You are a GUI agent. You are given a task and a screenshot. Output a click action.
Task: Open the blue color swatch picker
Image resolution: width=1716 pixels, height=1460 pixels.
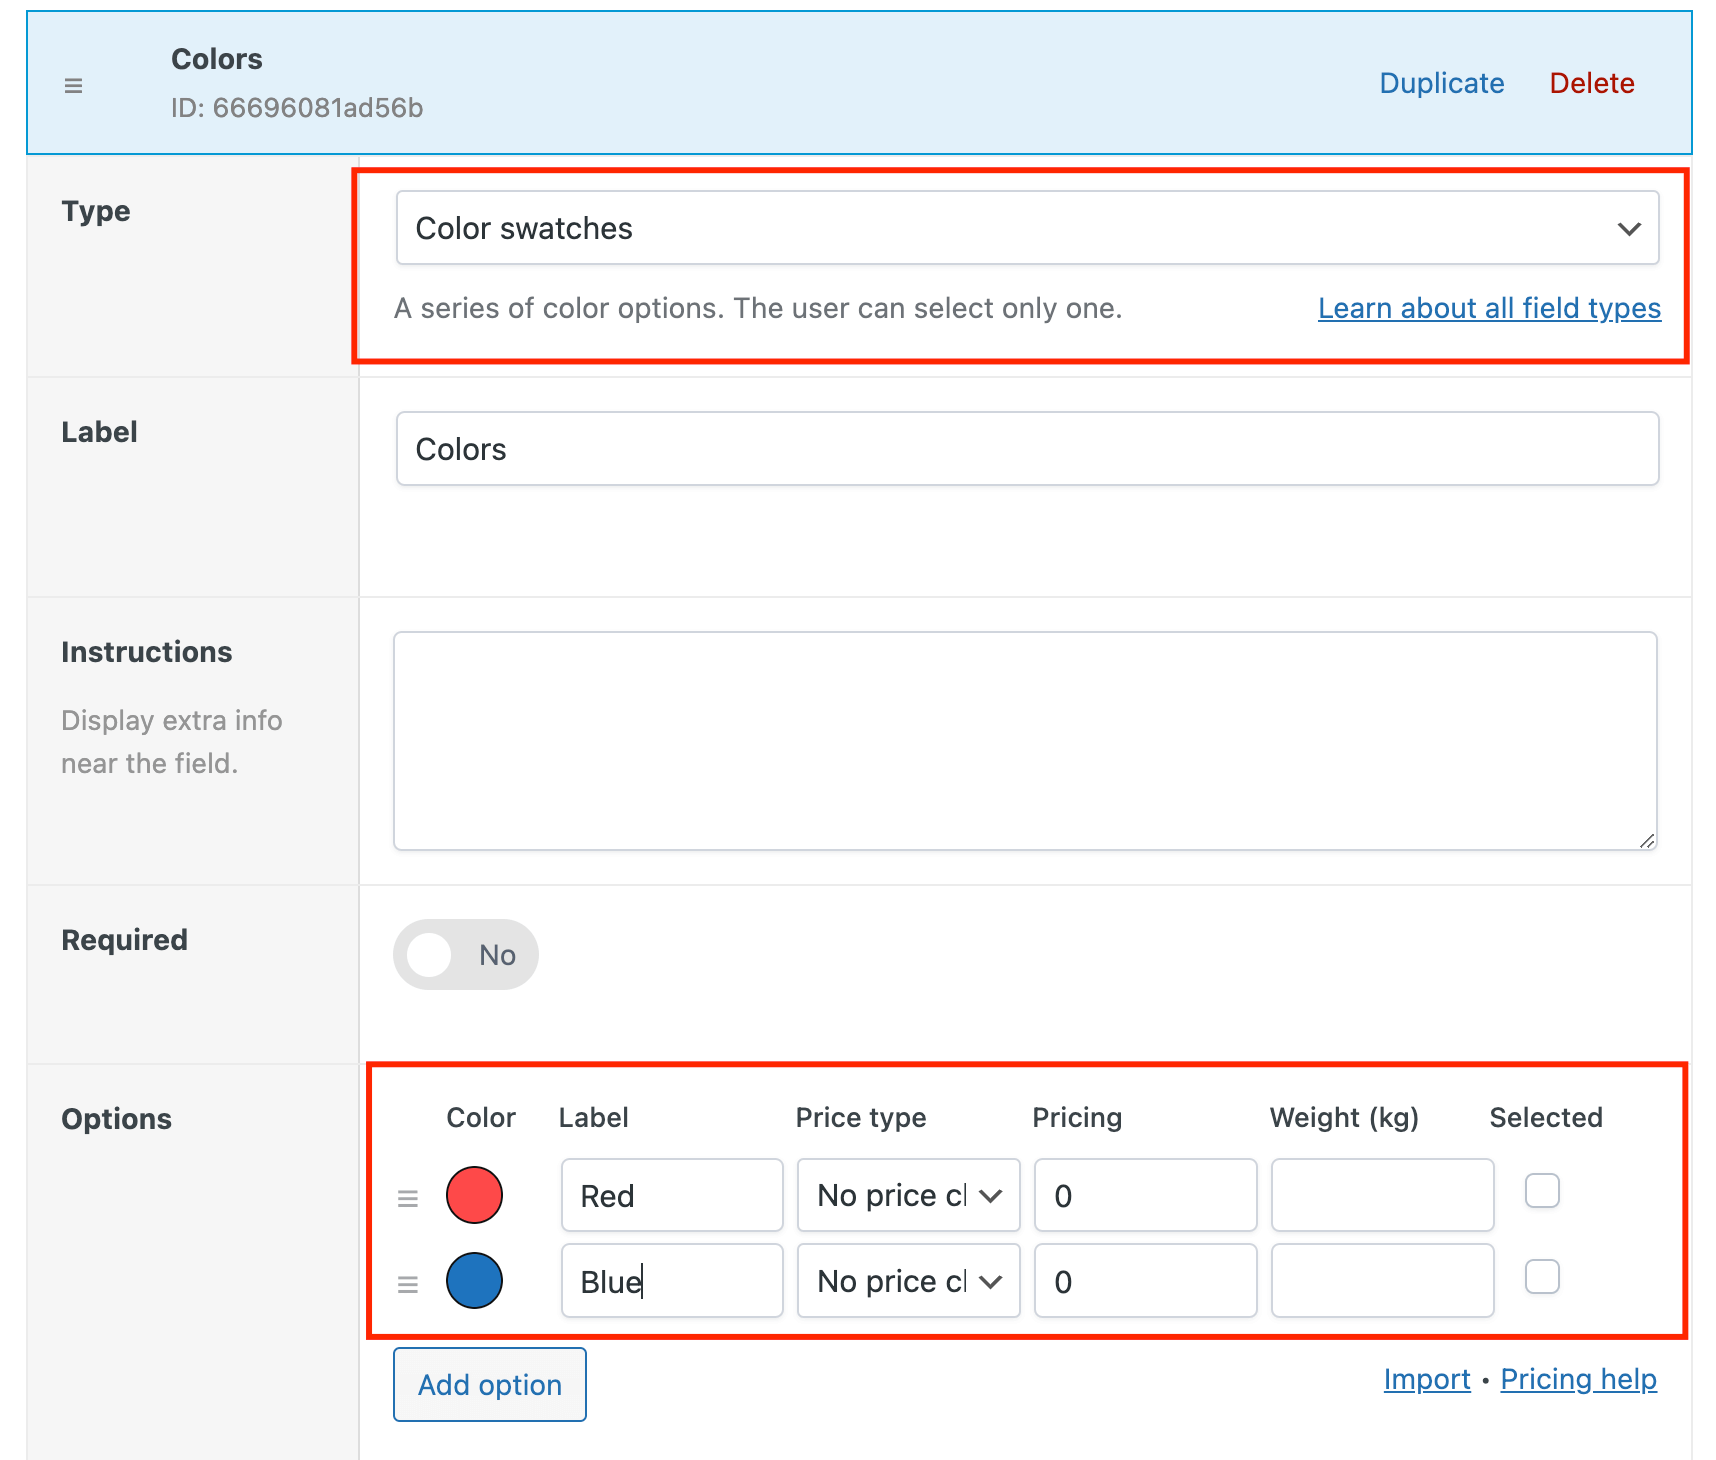pyautogui.click(x=474, y=1281)
